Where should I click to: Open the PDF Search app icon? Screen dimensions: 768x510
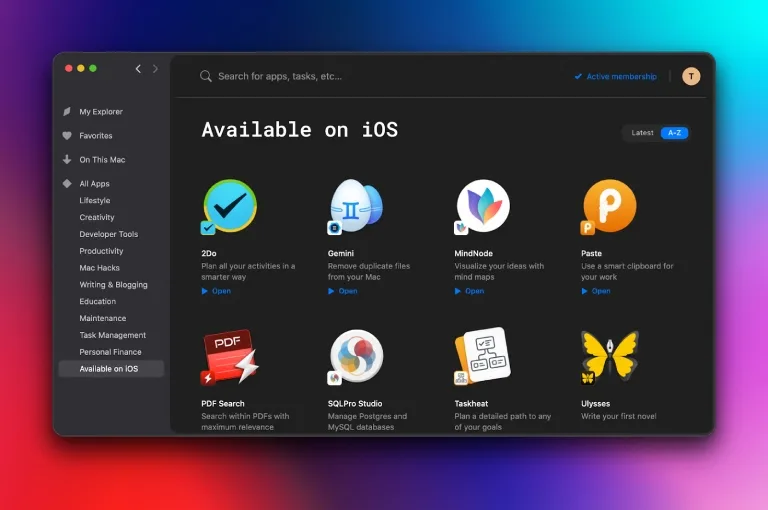point(230,357)
